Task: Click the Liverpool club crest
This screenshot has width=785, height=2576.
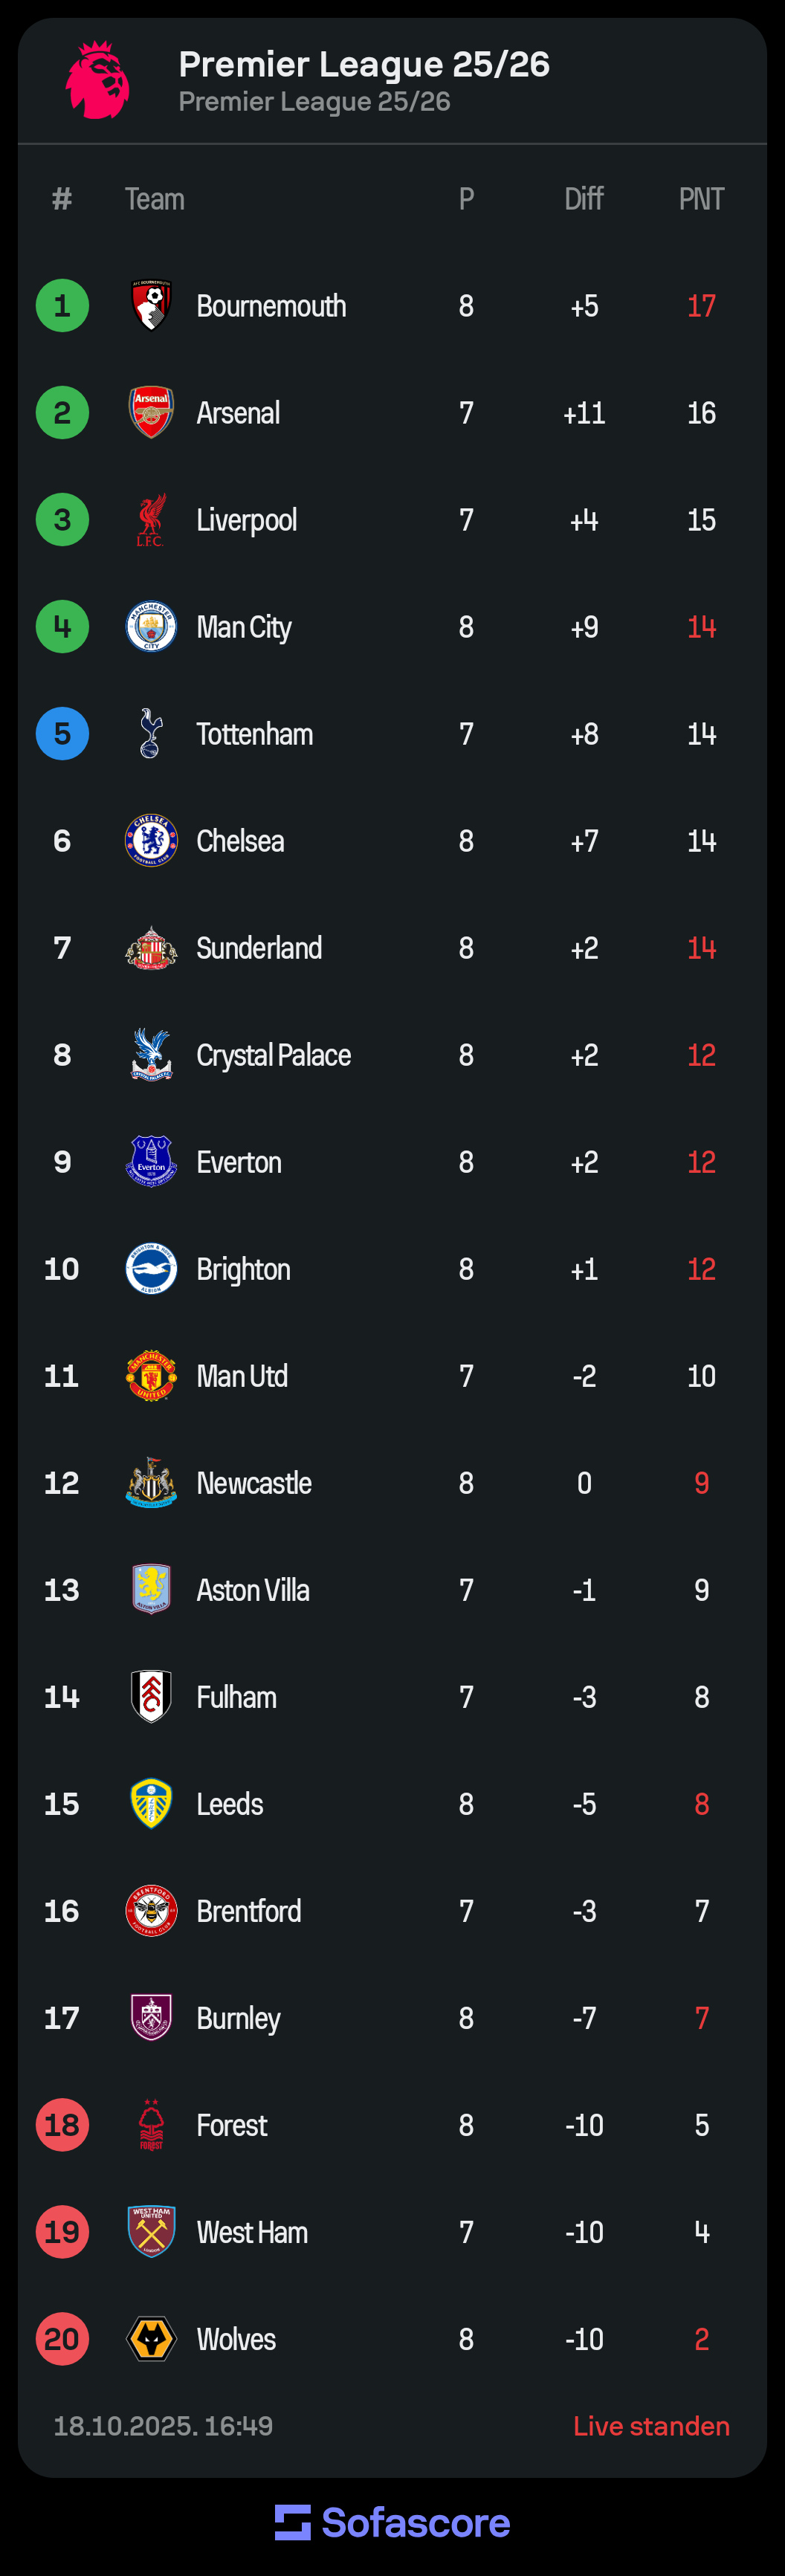Action: (x=151, y=519)
